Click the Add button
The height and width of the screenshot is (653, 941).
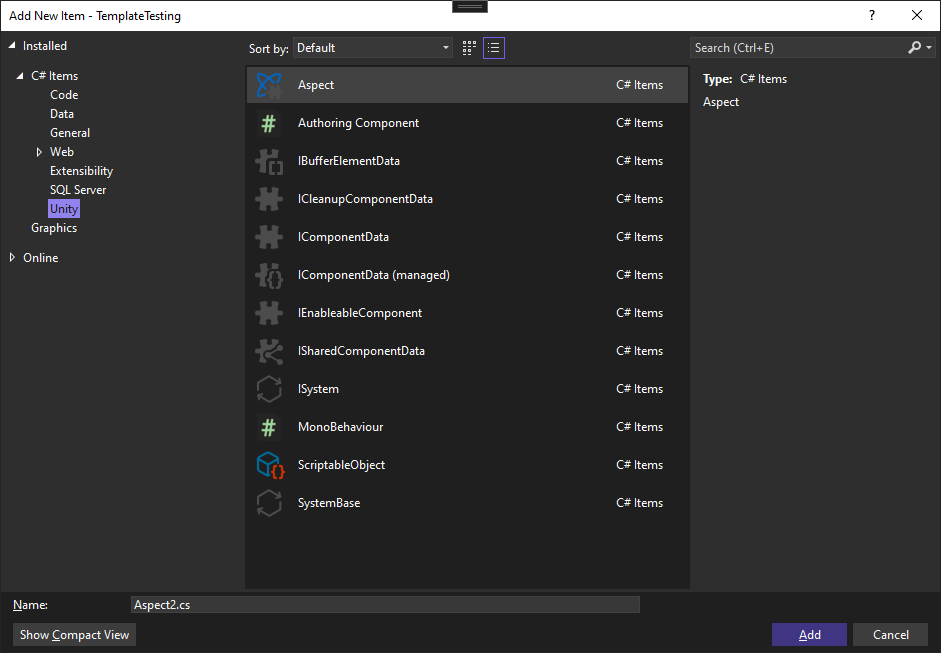(x=808, y=634)
